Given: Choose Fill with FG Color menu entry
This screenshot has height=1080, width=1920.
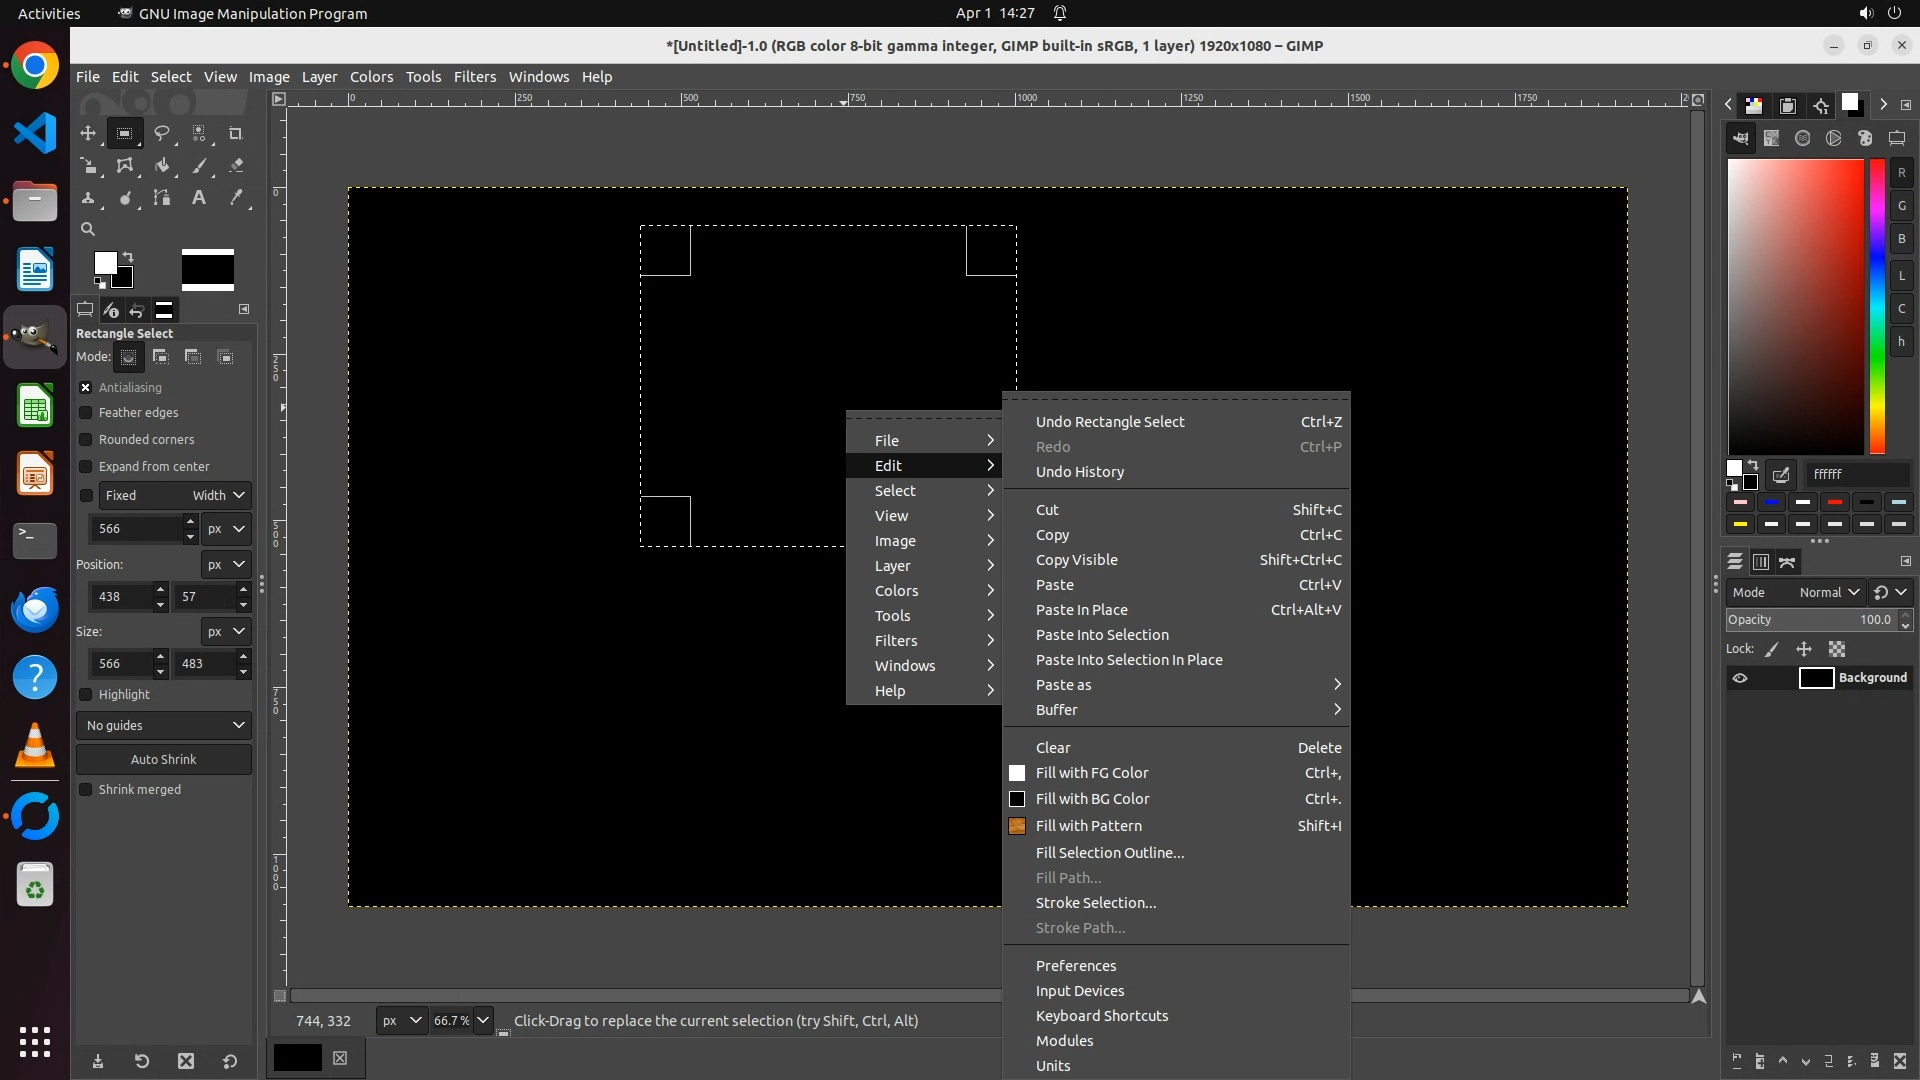Looking at the screenshot, I should [1092, 773].
